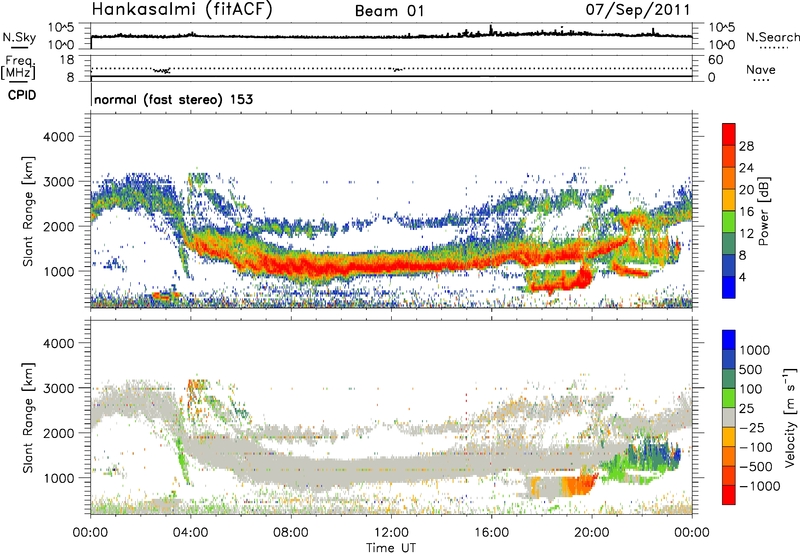
Task: Click the "Freq. [MHz]" axis label
Action: pyautogui.click(x=18, y=67)
